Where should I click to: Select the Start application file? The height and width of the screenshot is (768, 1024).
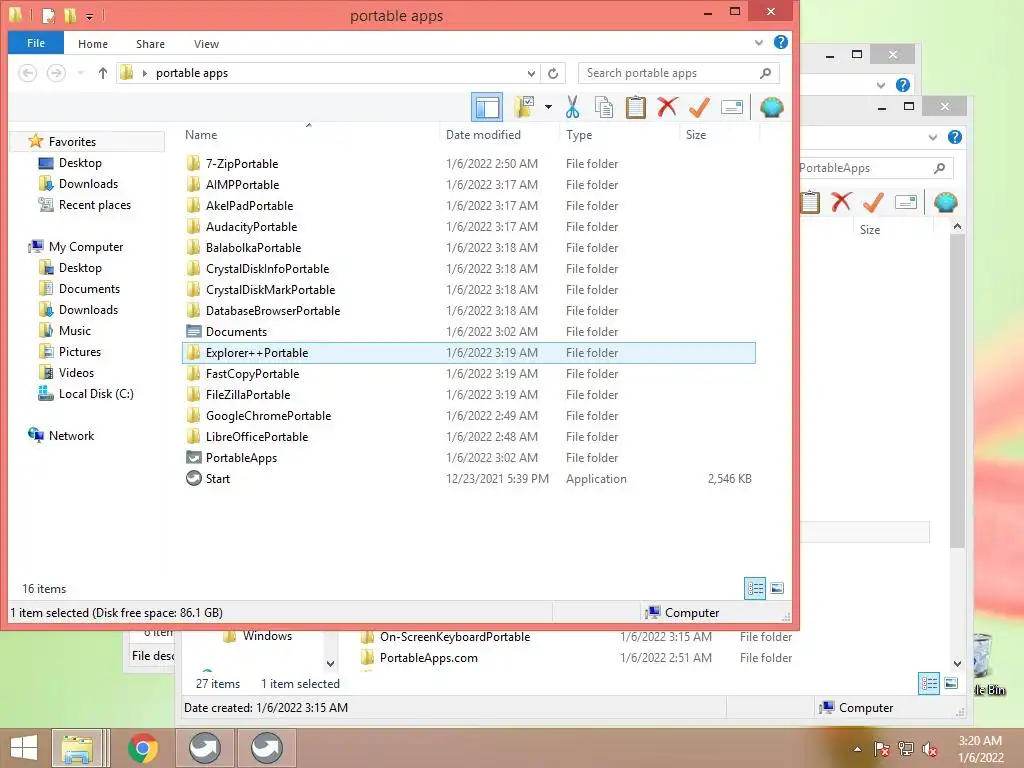click(x=217, y=479)
